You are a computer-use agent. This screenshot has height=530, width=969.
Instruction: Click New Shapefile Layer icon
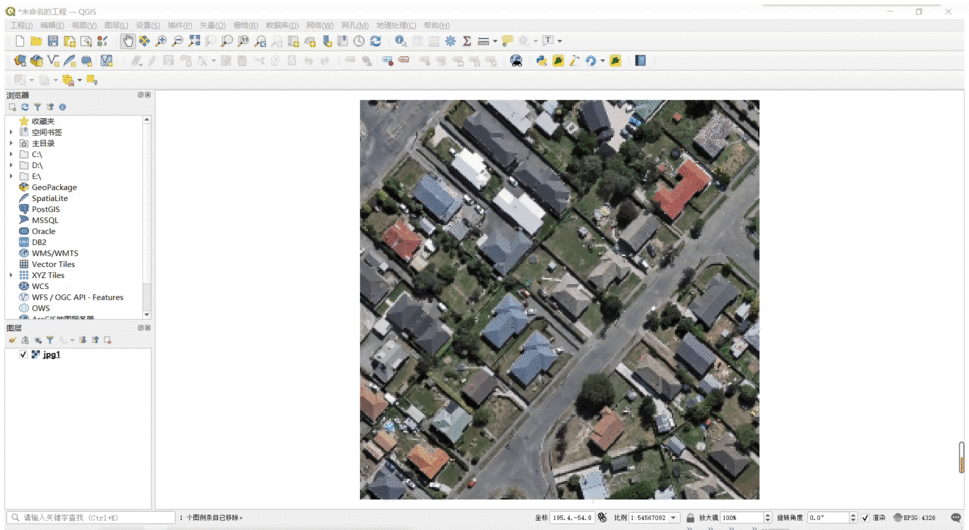click(x=53, y=61)
